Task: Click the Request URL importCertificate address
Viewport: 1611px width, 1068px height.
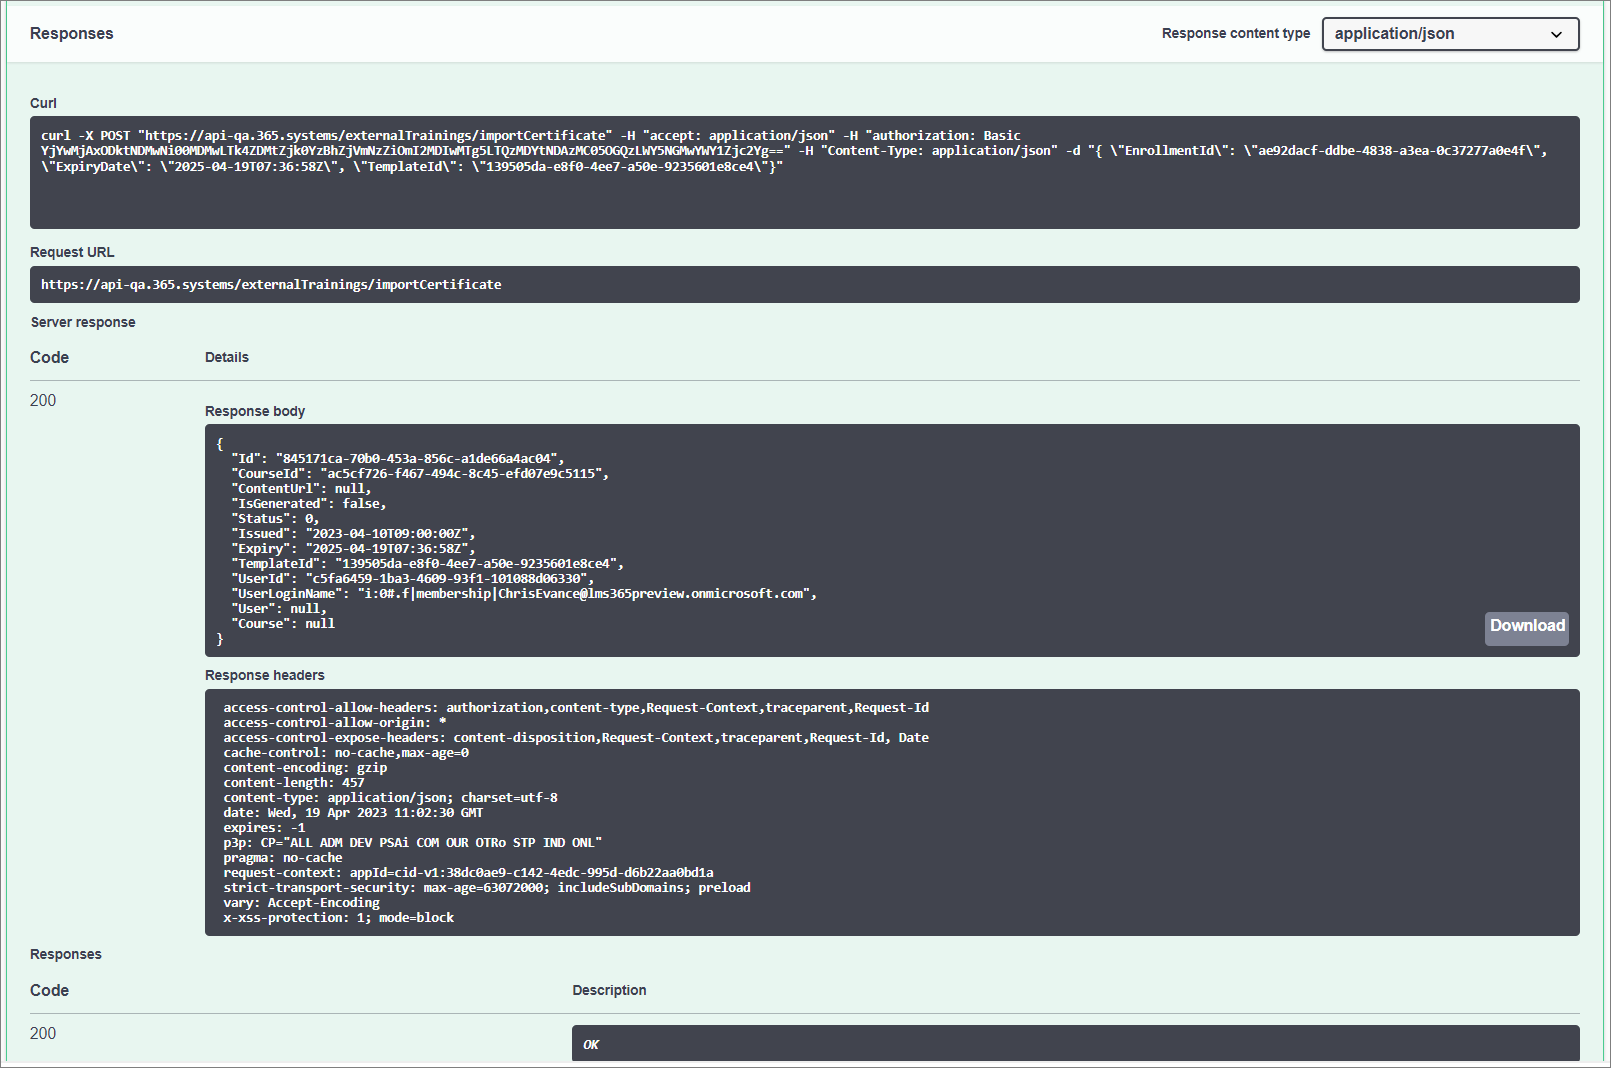Action: [271, 285]
